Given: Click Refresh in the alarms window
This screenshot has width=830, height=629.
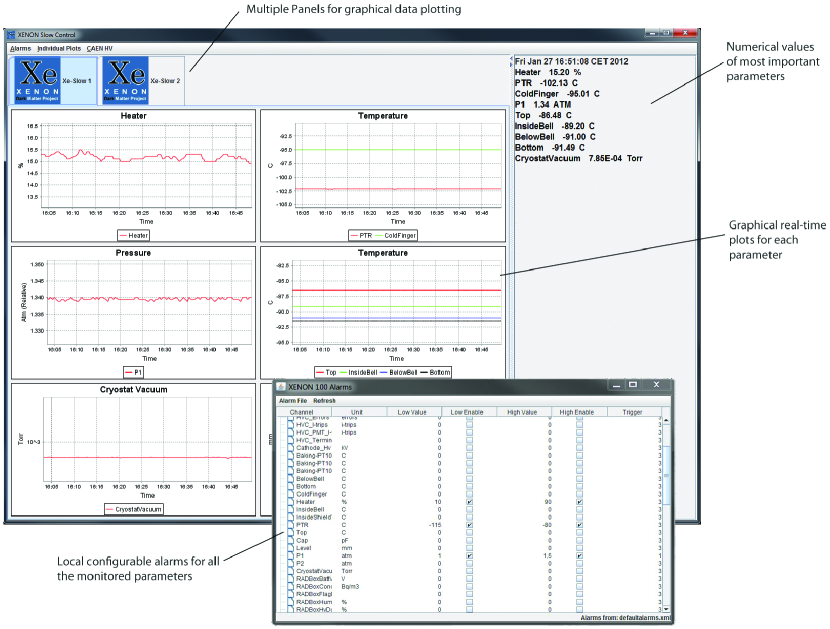Looking at the screenshot, I should [x=326, y=400].
